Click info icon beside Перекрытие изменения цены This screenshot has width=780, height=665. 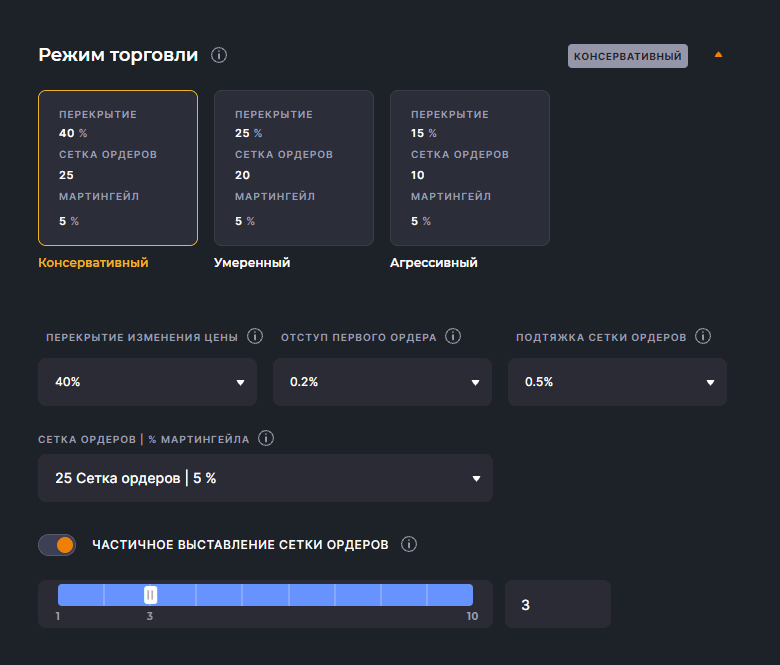click(x=254, y=337)
